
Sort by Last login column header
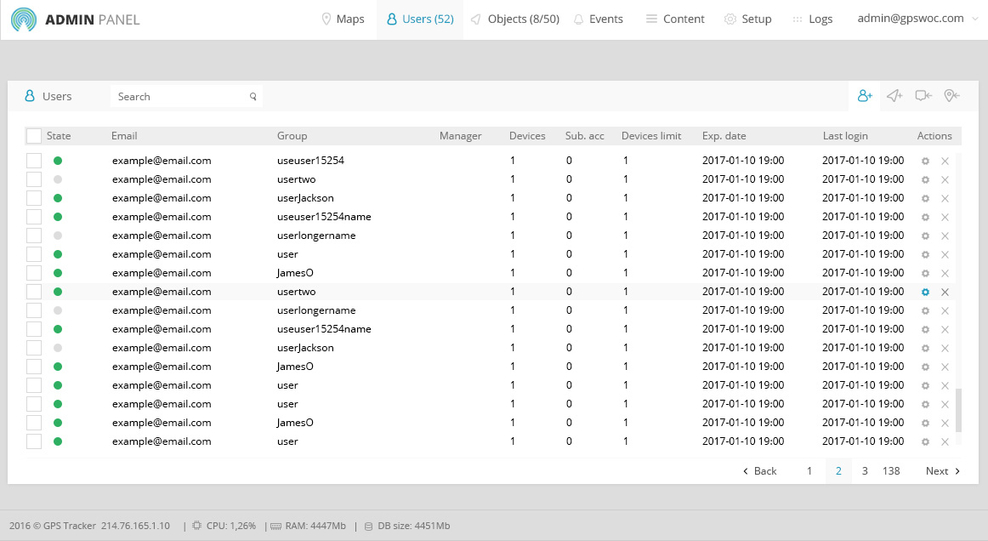845,135
